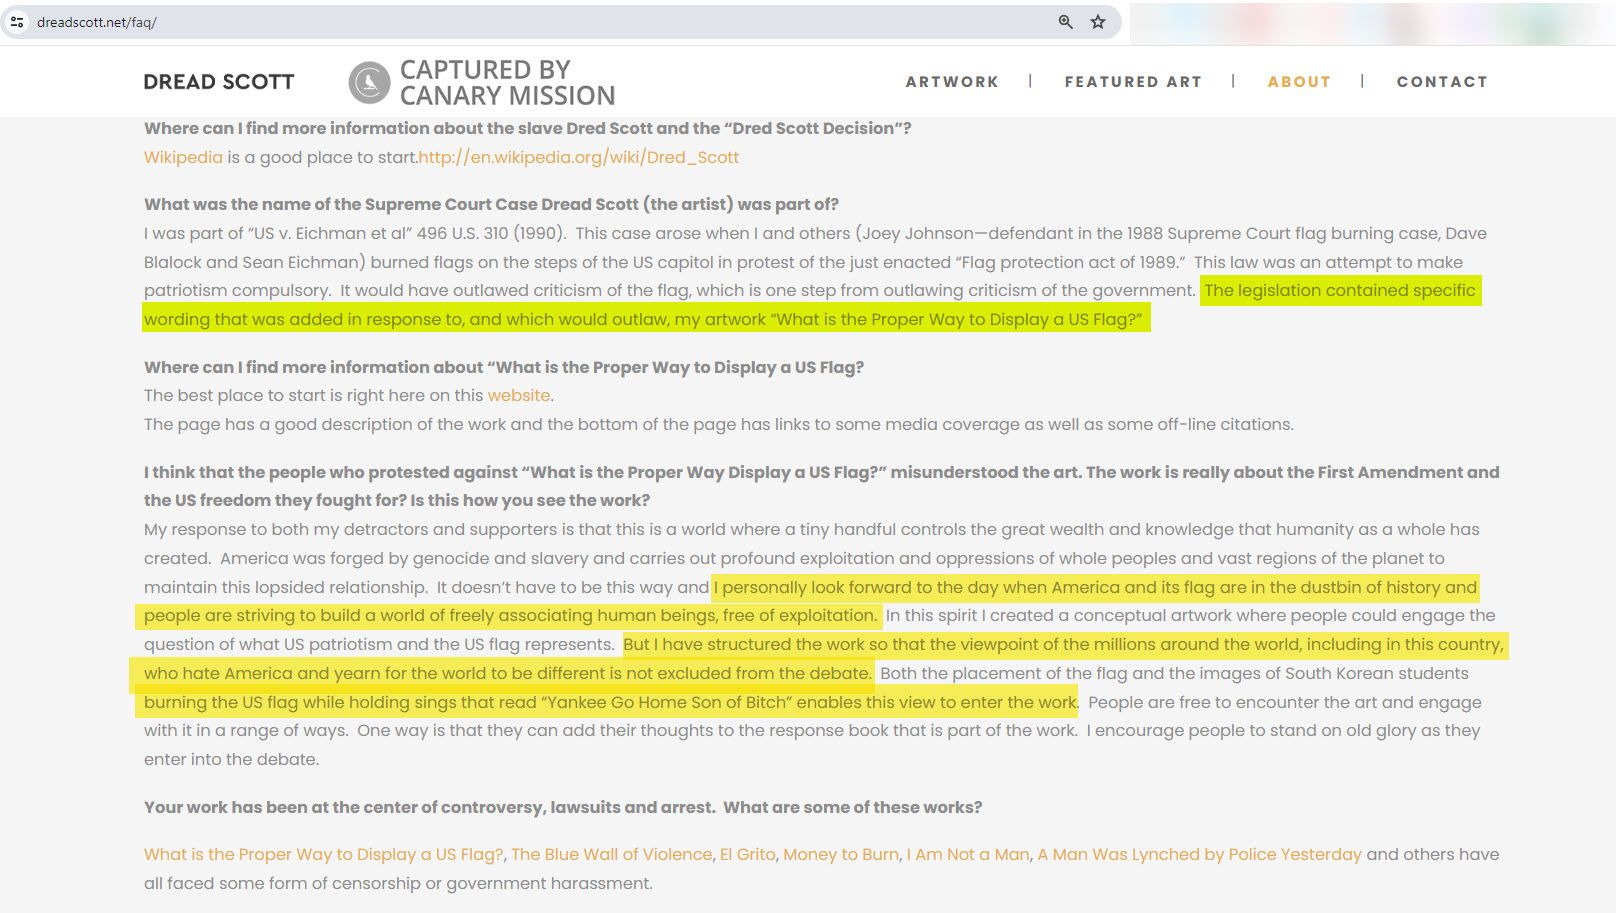Click the site info icon in address bar
1616x913 pixels.
(x=17, y=22)
